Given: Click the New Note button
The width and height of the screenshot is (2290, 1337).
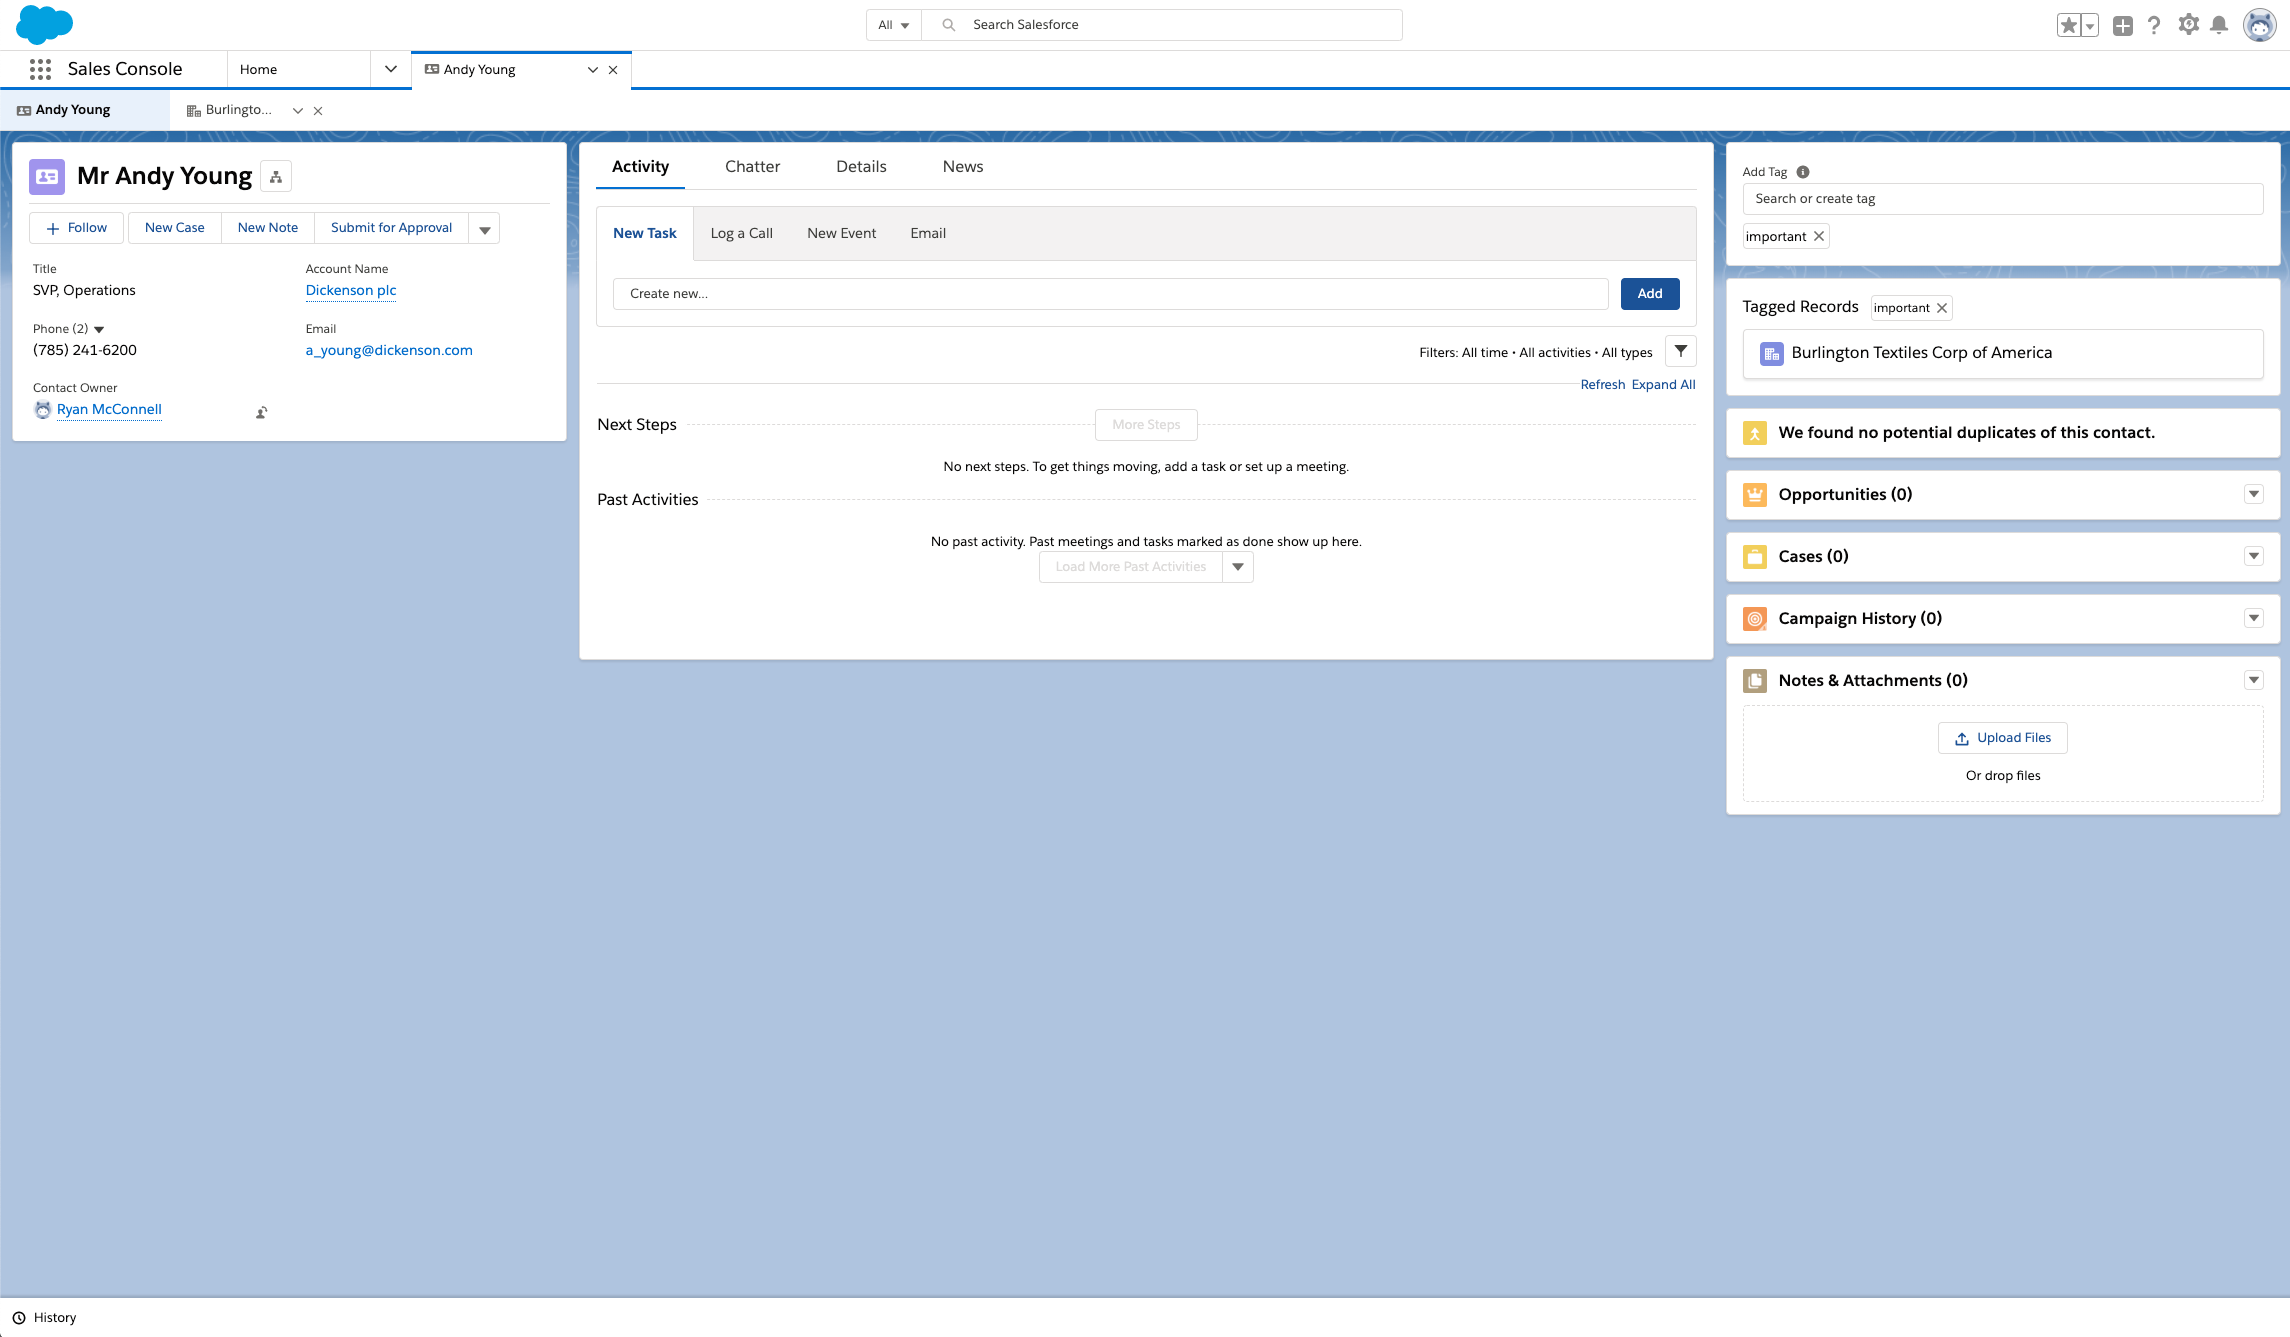Looking at the screenshot, I should click(268, 228).
